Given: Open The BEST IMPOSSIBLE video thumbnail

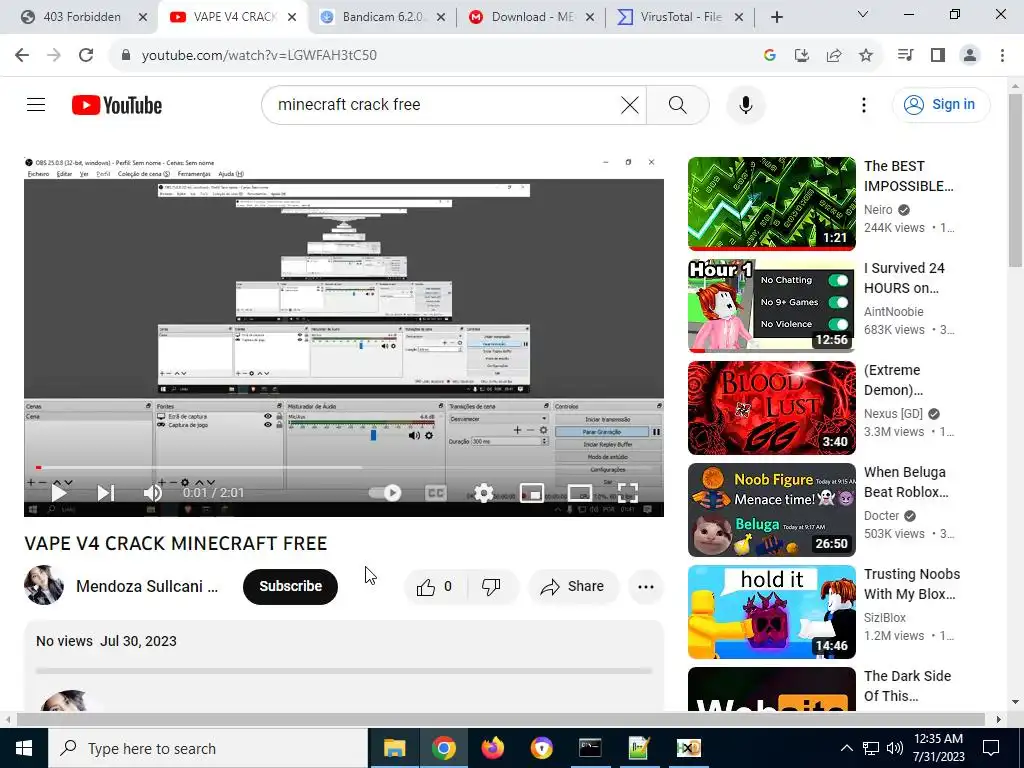Looking at the screenshot, I should pos(771,204).
